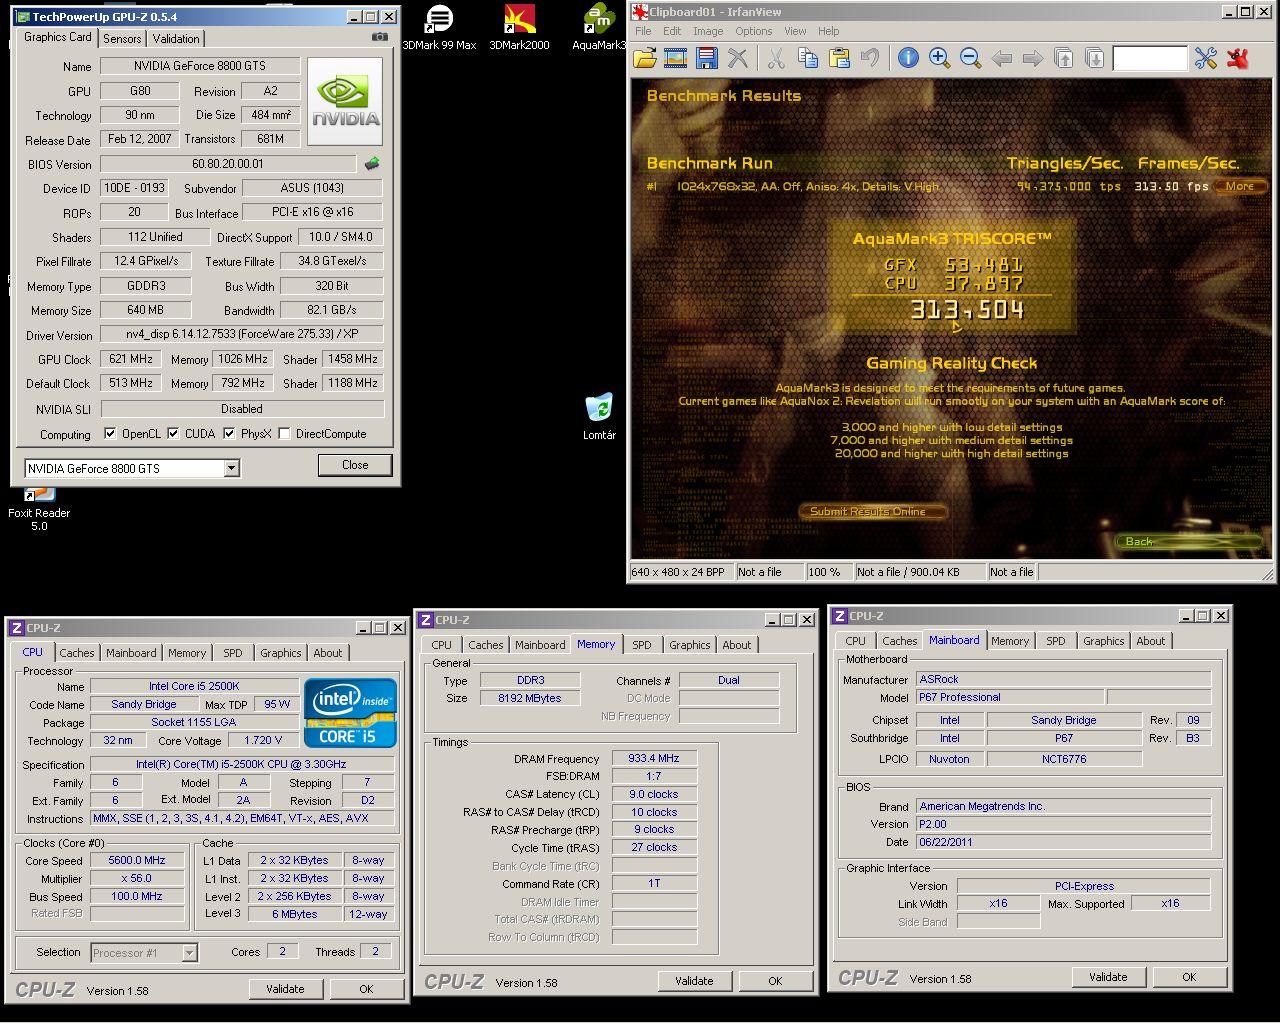
Task: Paste clipboard icon in IrfanView toolbar
Action: (x=839, y=58)
